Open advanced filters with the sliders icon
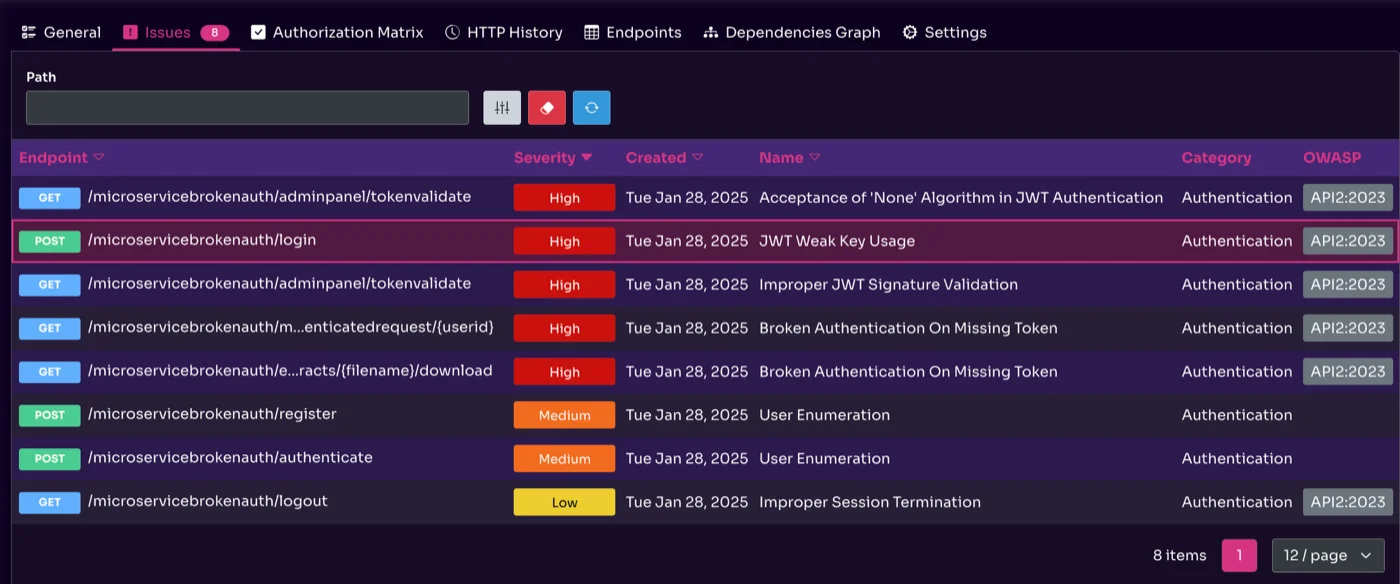This screenshot has width=1400, height=584. pyautogui.click(x=501, y=107)
